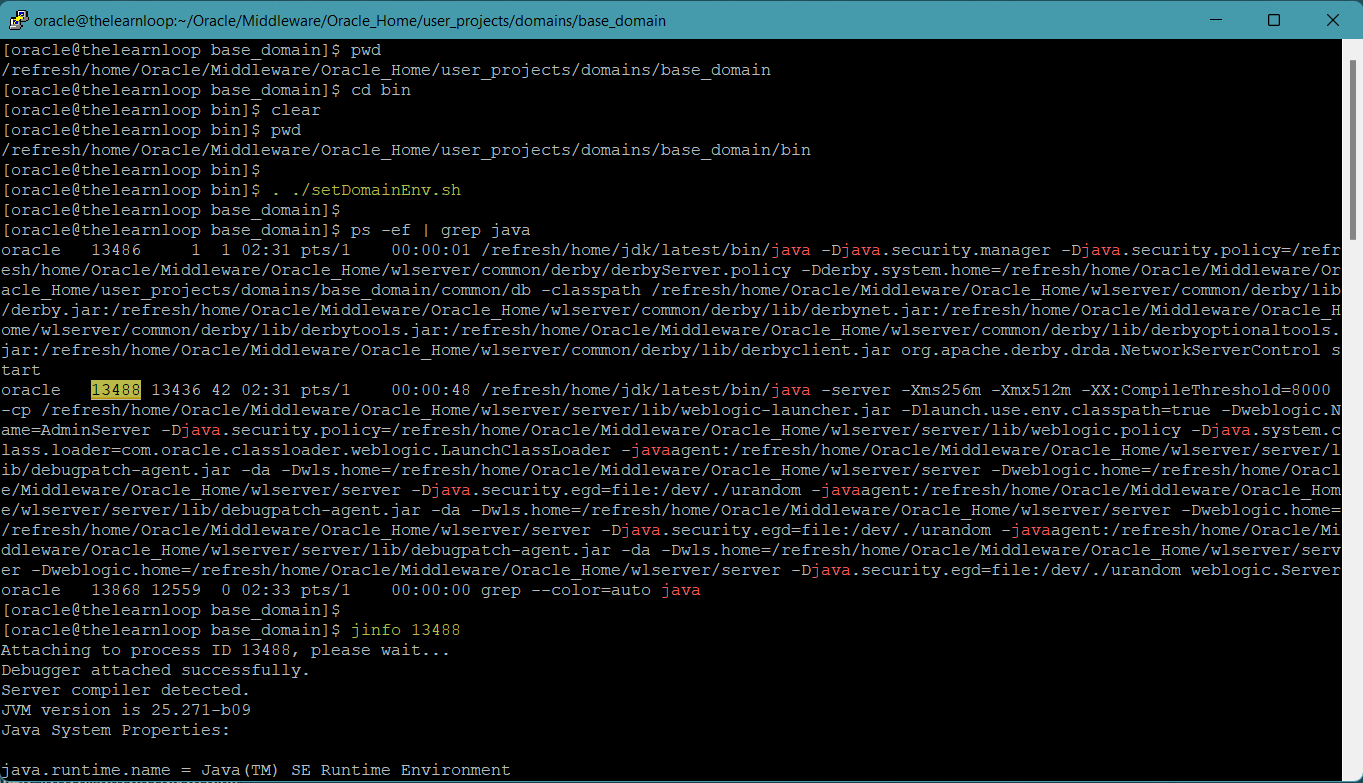Click the highlighted PID 13488

pos(116,390)
